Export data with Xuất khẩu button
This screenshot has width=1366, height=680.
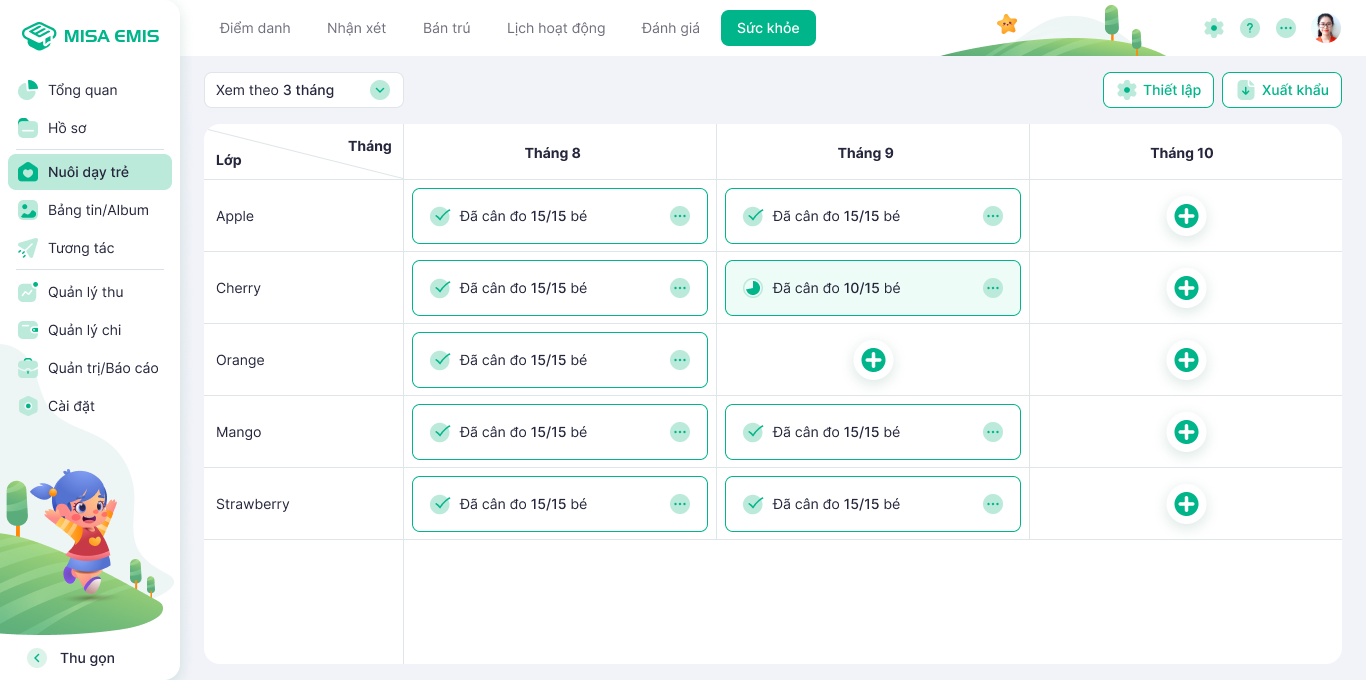[x=1281, y=90]
